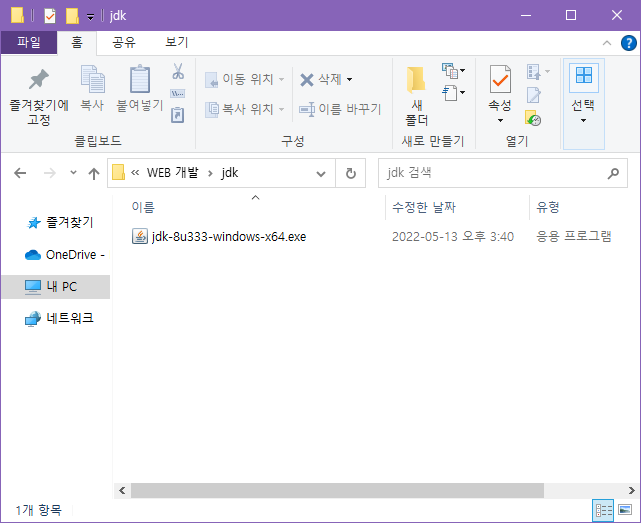Select OneDrive in navigation pane
This screenshot has width=641, height=523.
[x=65, y=255]
